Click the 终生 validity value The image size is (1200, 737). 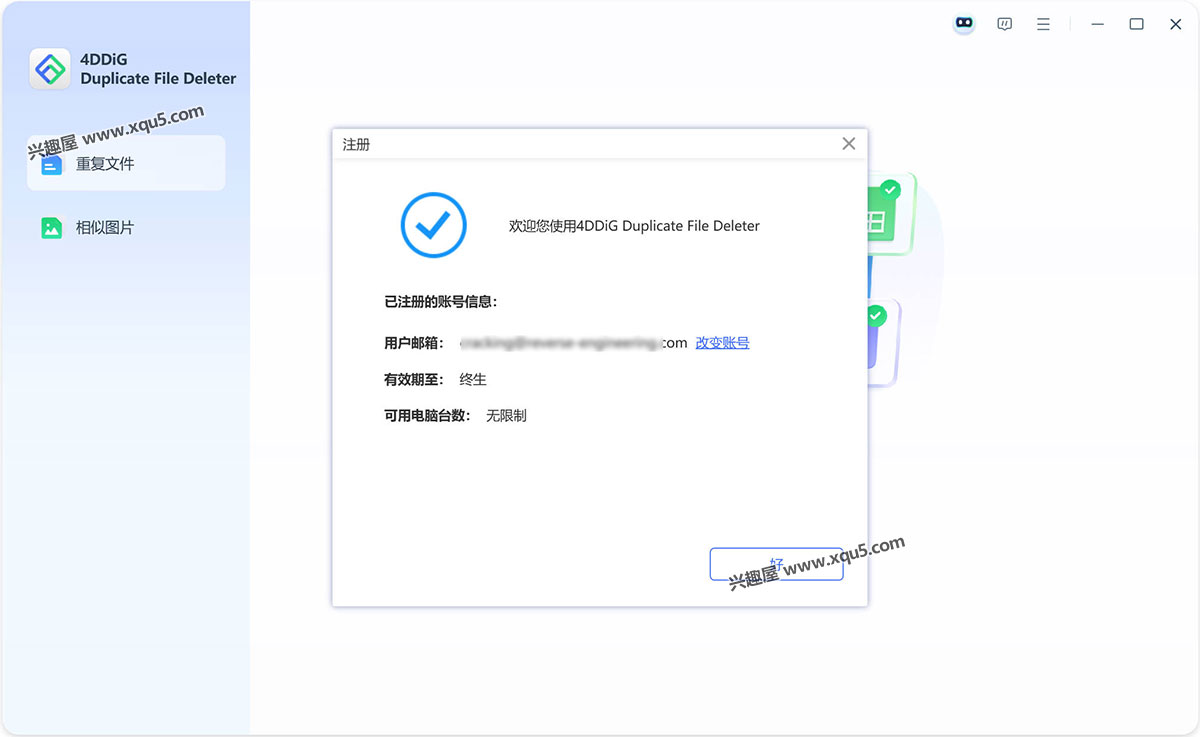click(473, 379)
